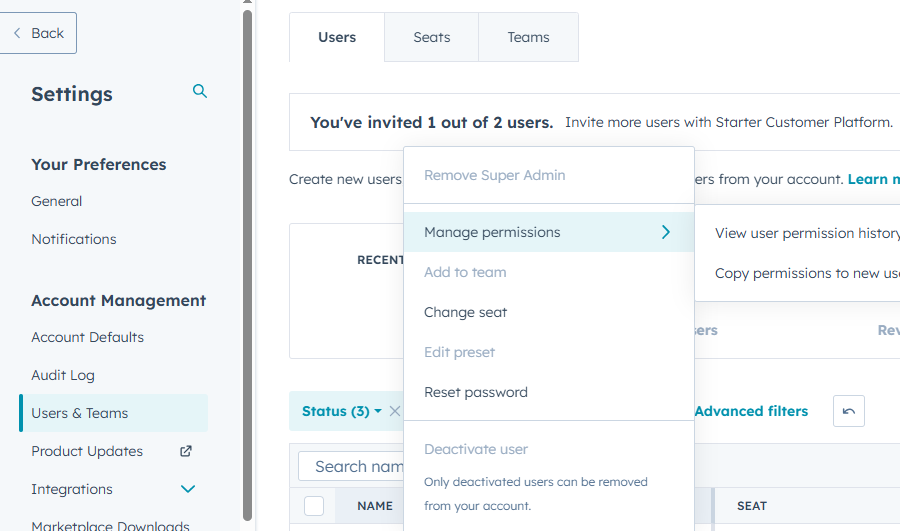Viewport: 900px width, 531px height.
Task: Switch to the Seats tab
Action: pyautogui.click(x=431, y=37)
